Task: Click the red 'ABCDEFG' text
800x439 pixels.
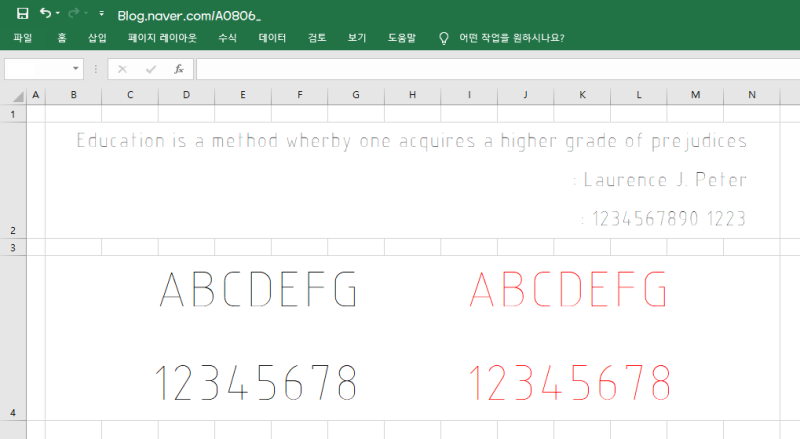Action: click(x=568, y=289)
